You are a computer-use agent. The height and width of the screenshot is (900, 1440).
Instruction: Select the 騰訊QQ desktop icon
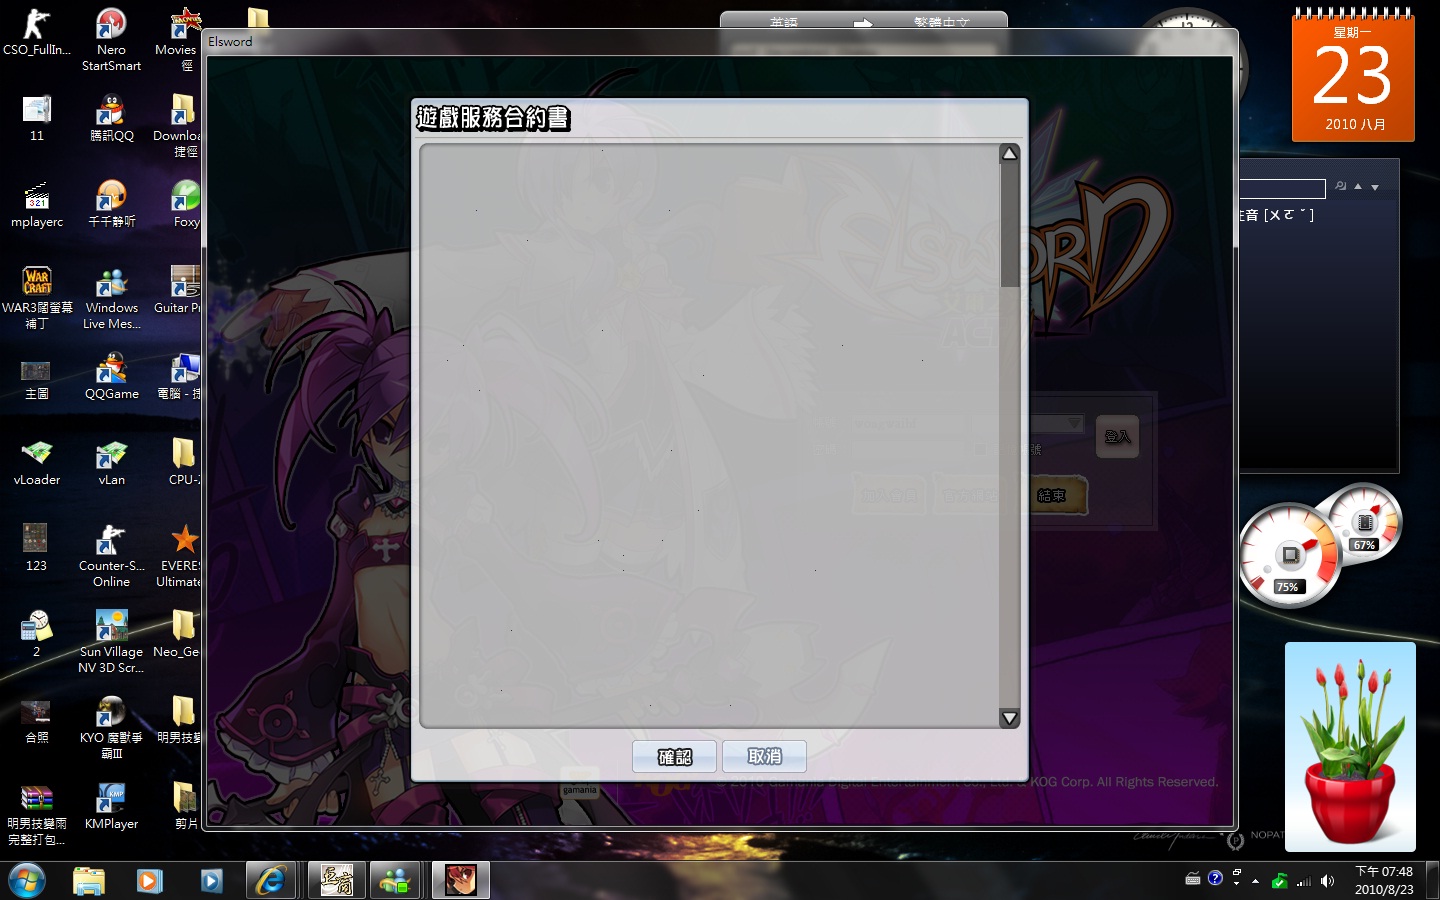click(111, 118)
